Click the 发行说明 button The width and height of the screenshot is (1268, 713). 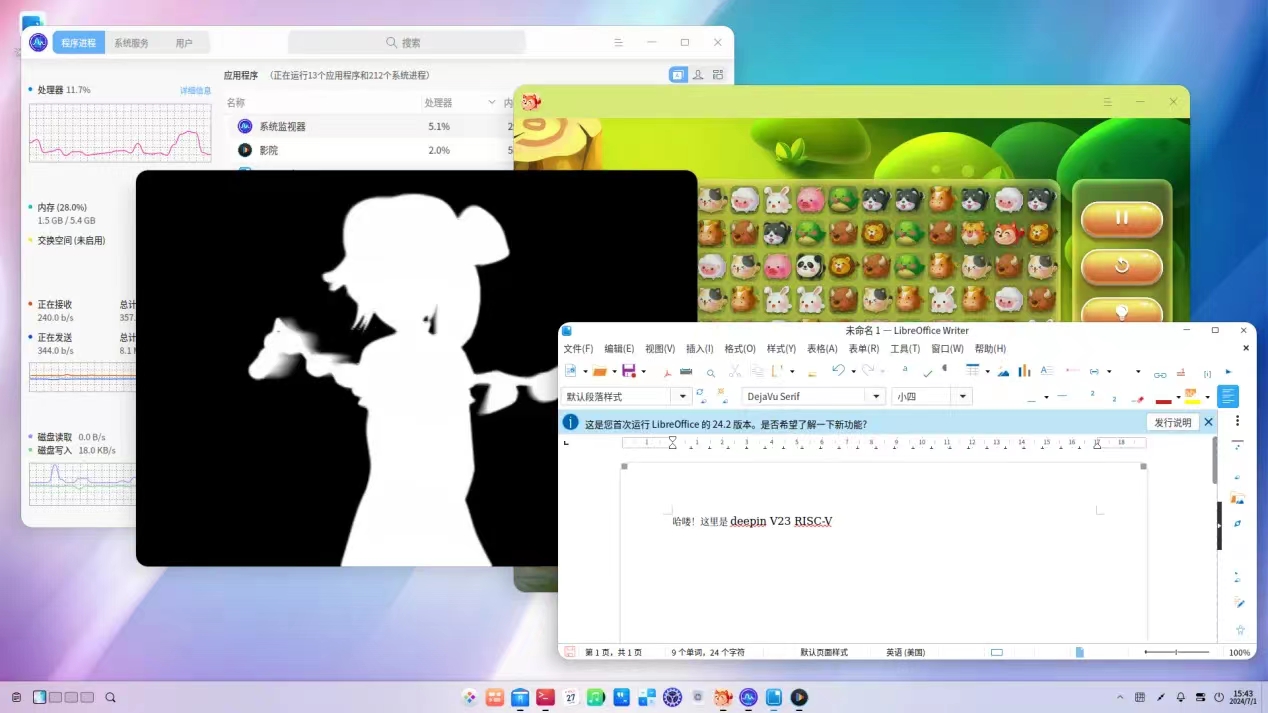click(x=1172, y=423)
